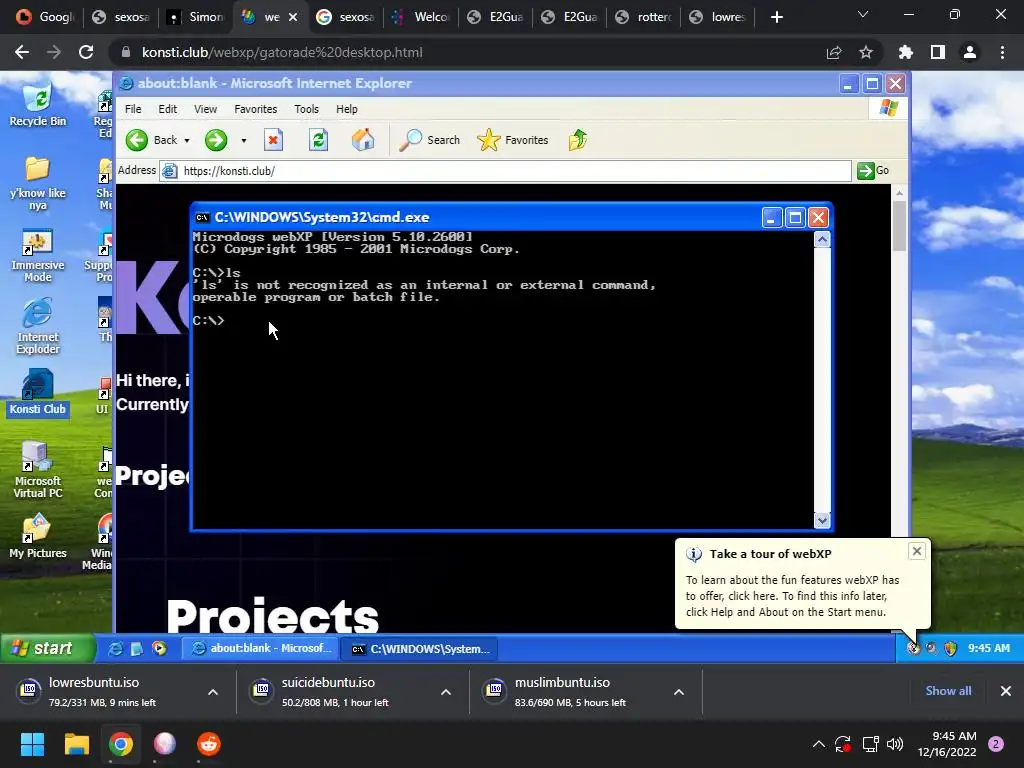Open Chrome Extensions puzzle icon
The width and height of the screenshot is (1024, 768).
(x=906, y=52)
